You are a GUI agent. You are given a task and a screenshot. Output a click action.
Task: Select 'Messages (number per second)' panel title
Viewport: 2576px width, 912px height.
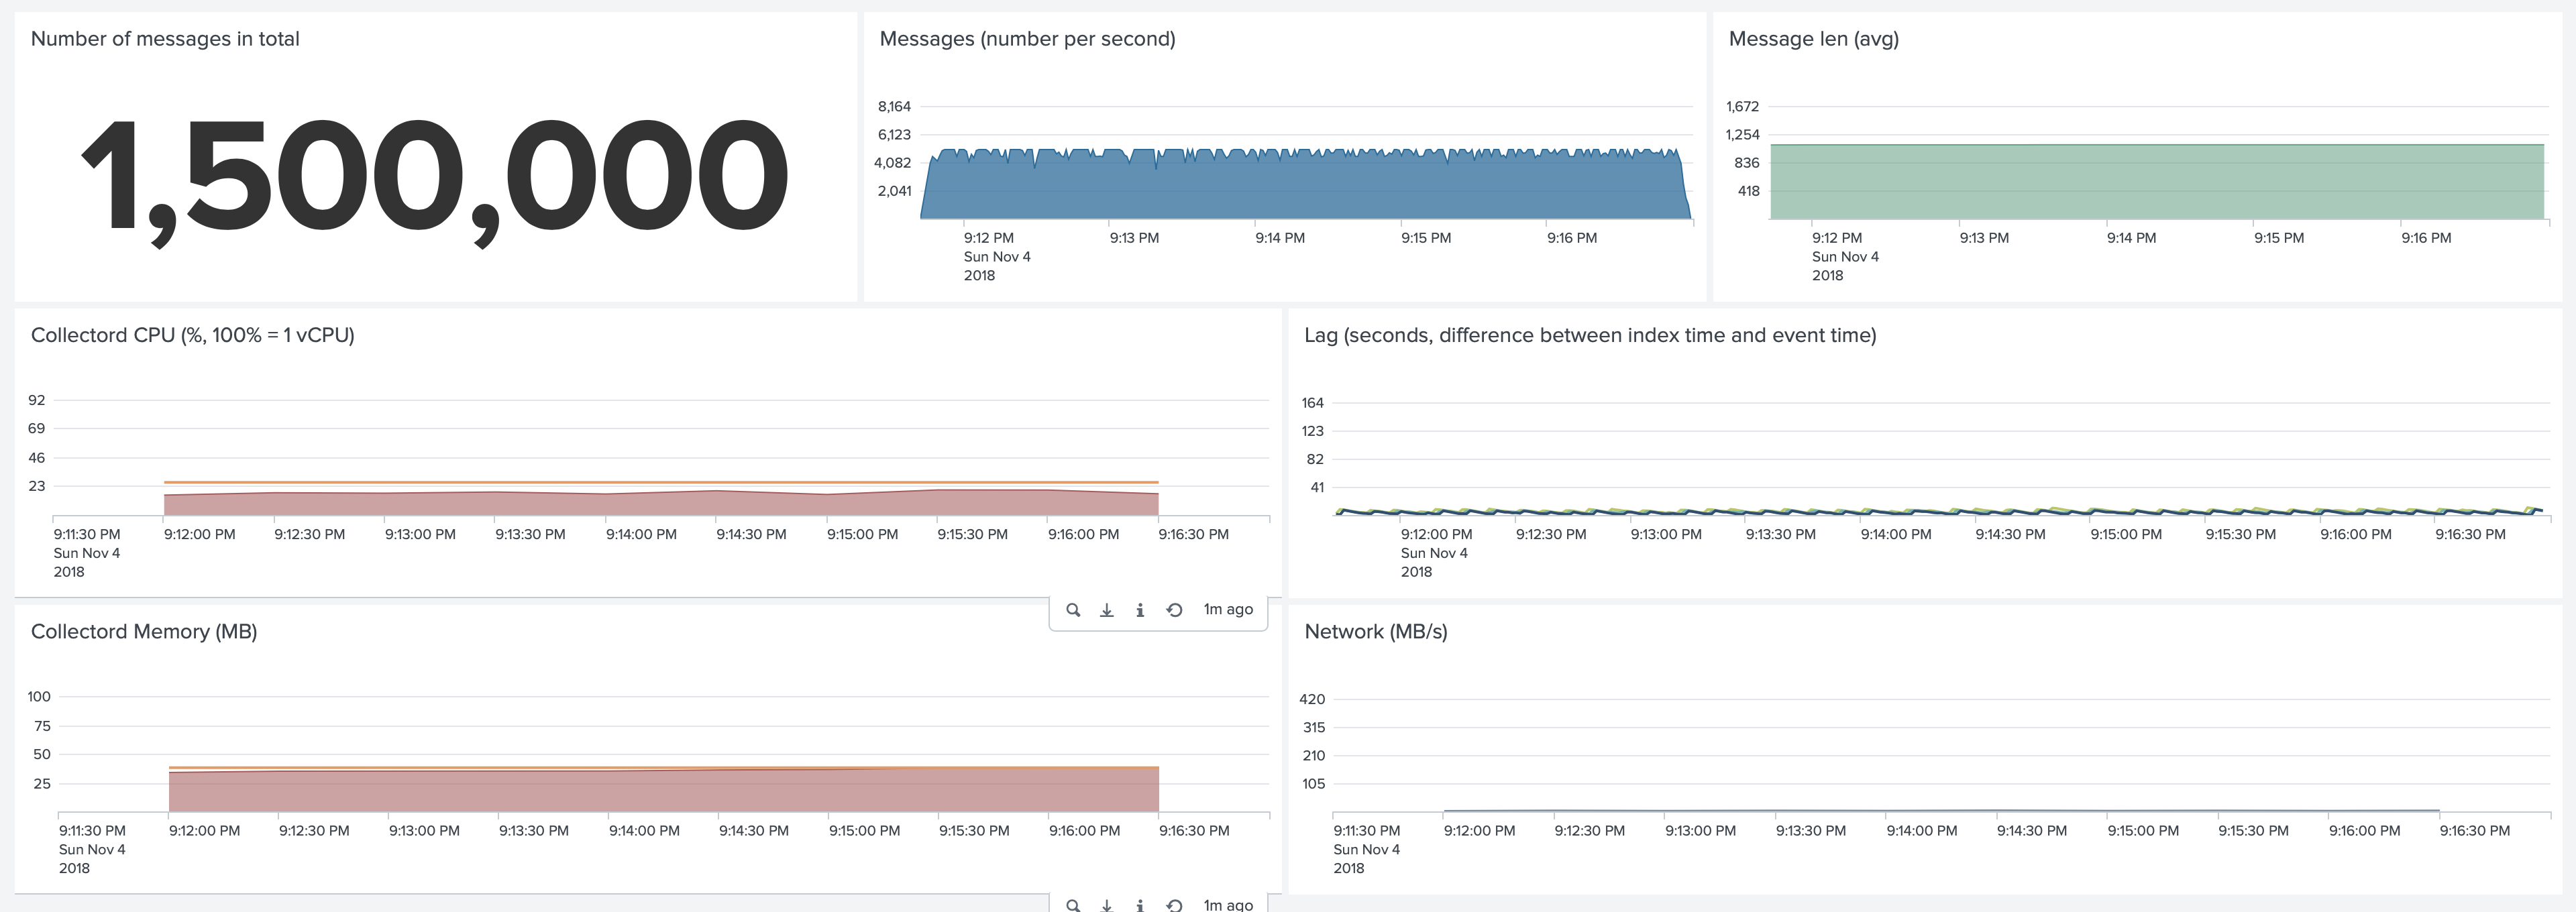coord(1027,39)
